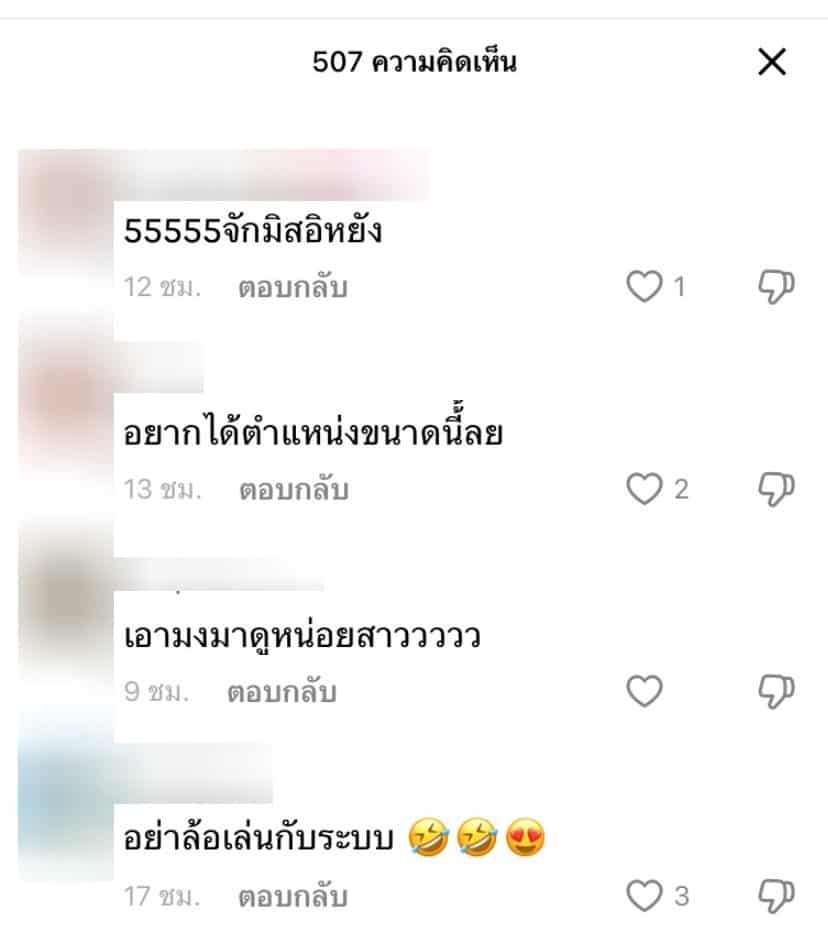Reply to the comment posted 13 ชม. ago
The image size is (828, 936).
coord(294,489)
